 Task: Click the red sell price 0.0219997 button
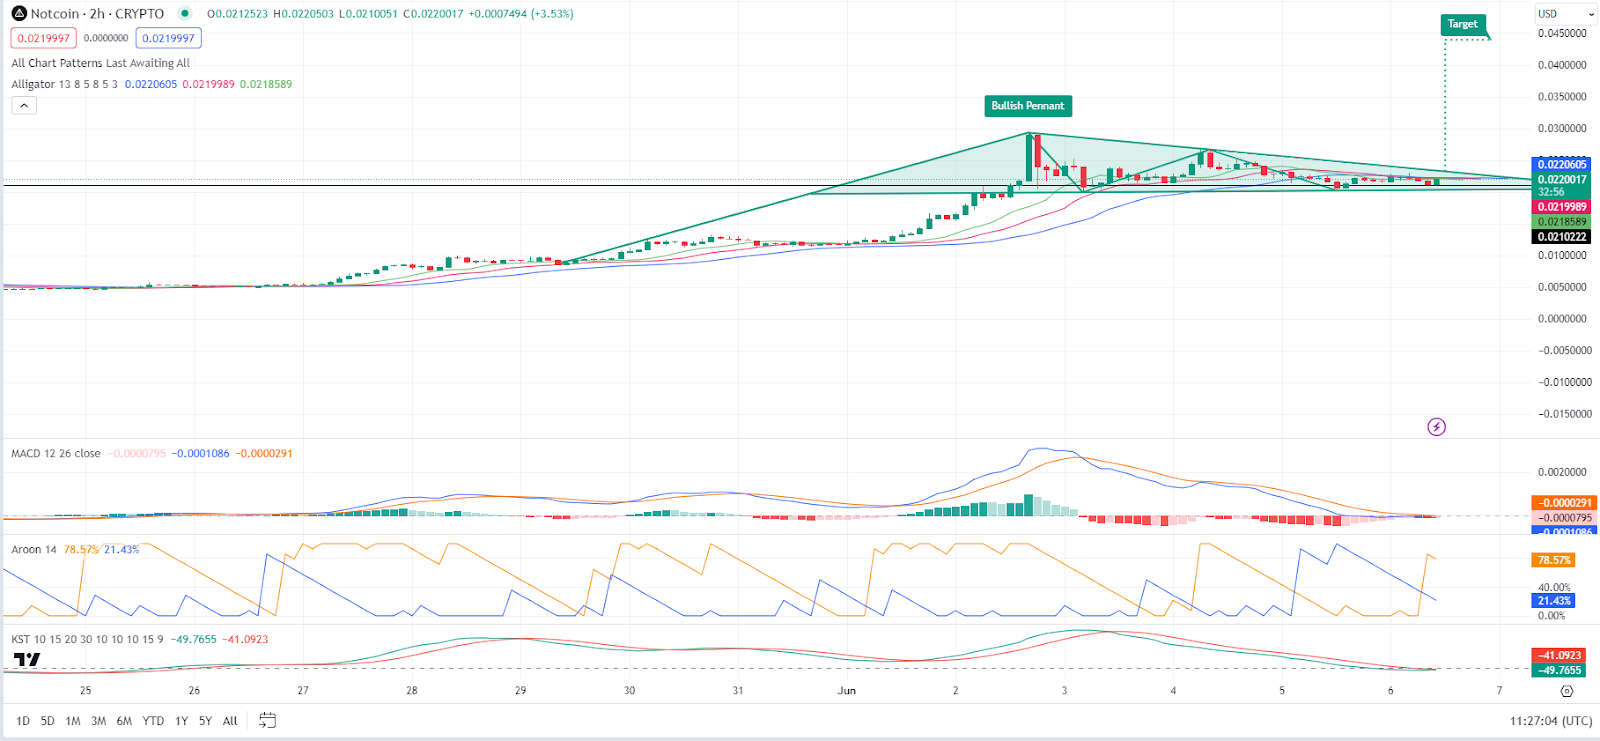coord(44,38)
